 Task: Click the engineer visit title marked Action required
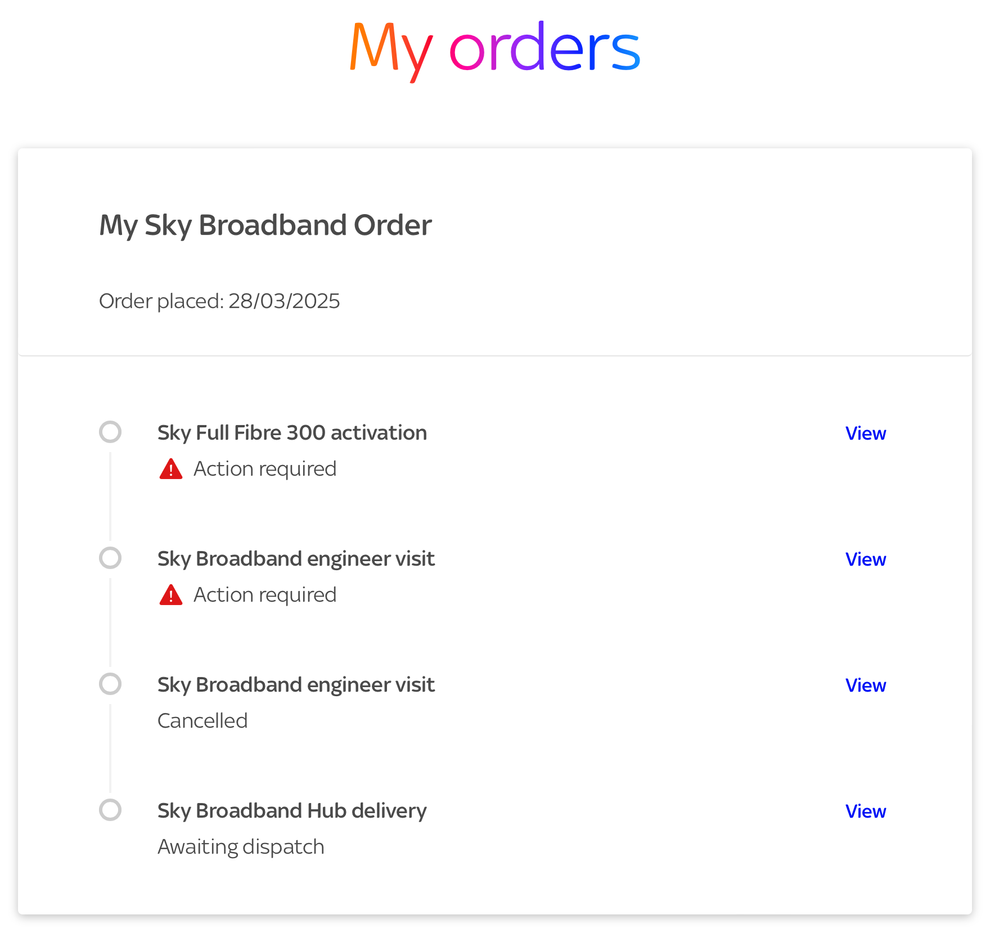point(296,558)
